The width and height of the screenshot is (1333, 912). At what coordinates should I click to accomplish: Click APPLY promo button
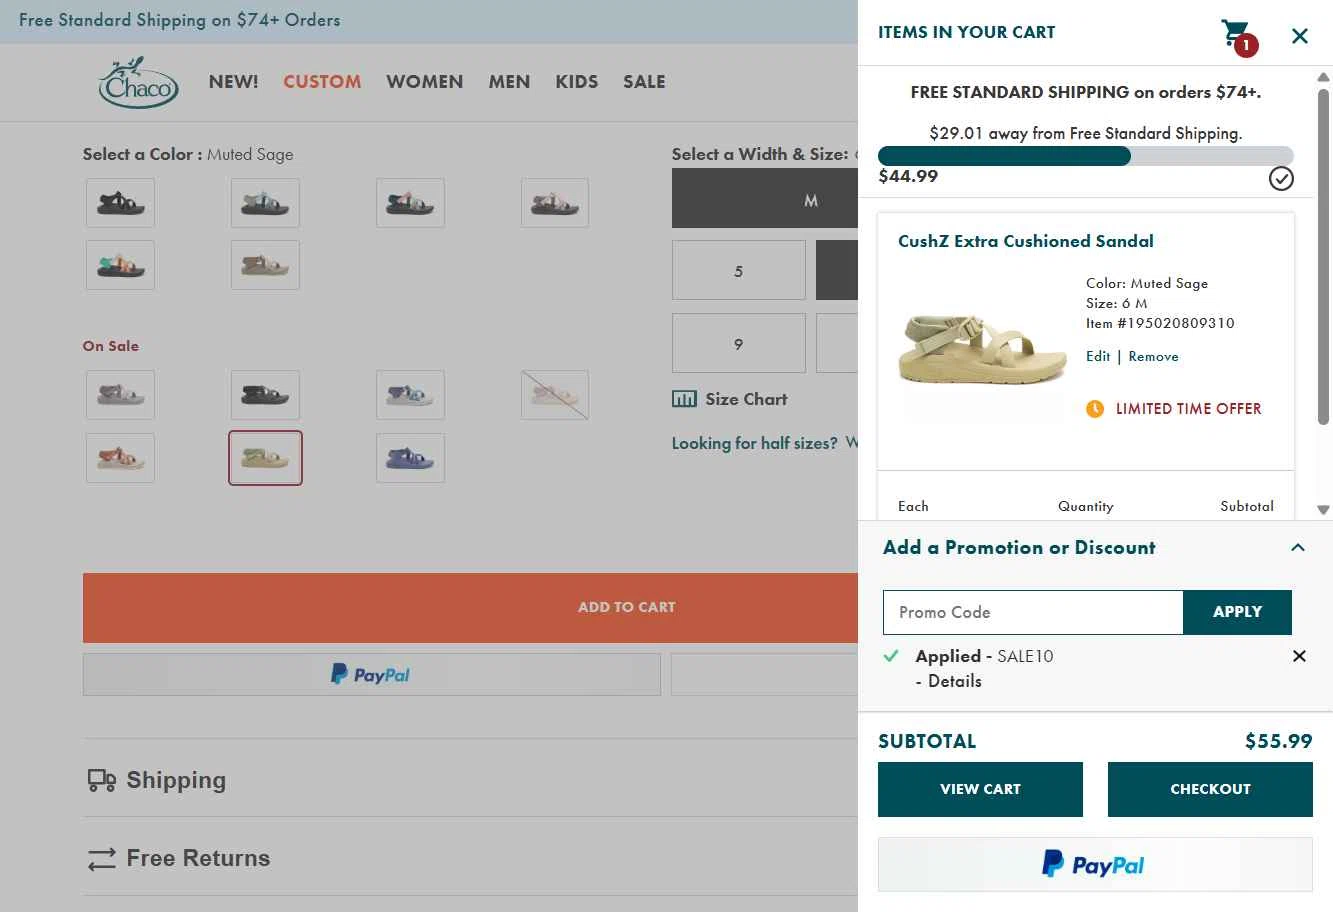point(1237,612)
